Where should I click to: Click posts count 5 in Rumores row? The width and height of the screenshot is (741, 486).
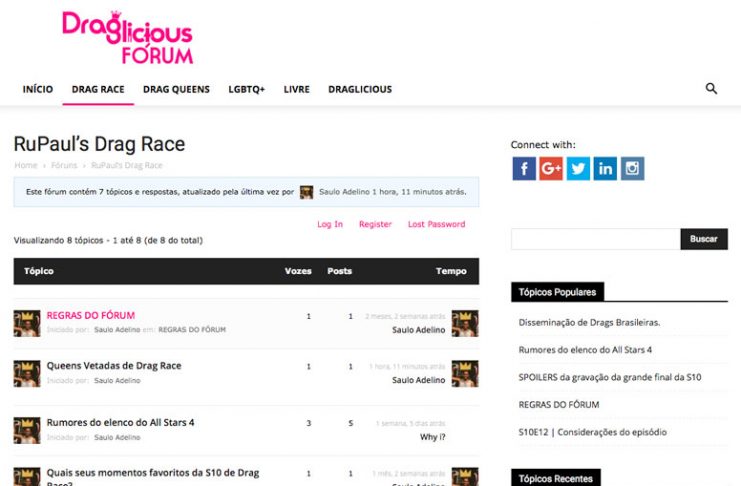[x=351, y=423]
